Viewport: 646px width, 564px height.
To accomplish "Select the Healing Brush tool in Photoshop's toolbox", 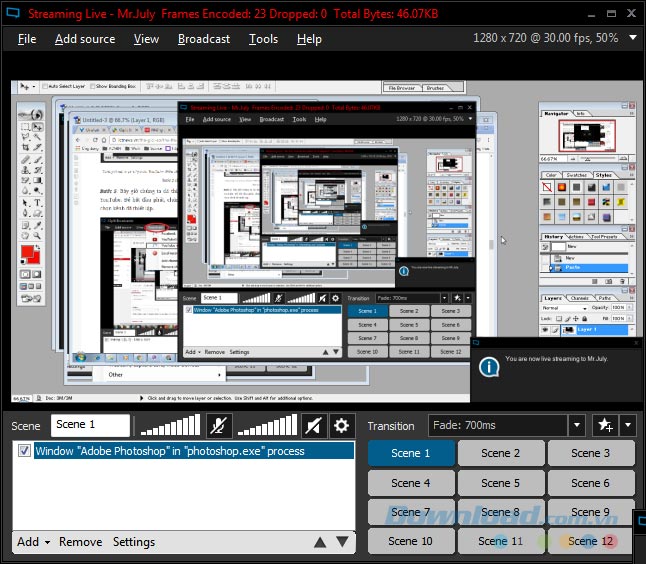I will (x=25, y=159).
